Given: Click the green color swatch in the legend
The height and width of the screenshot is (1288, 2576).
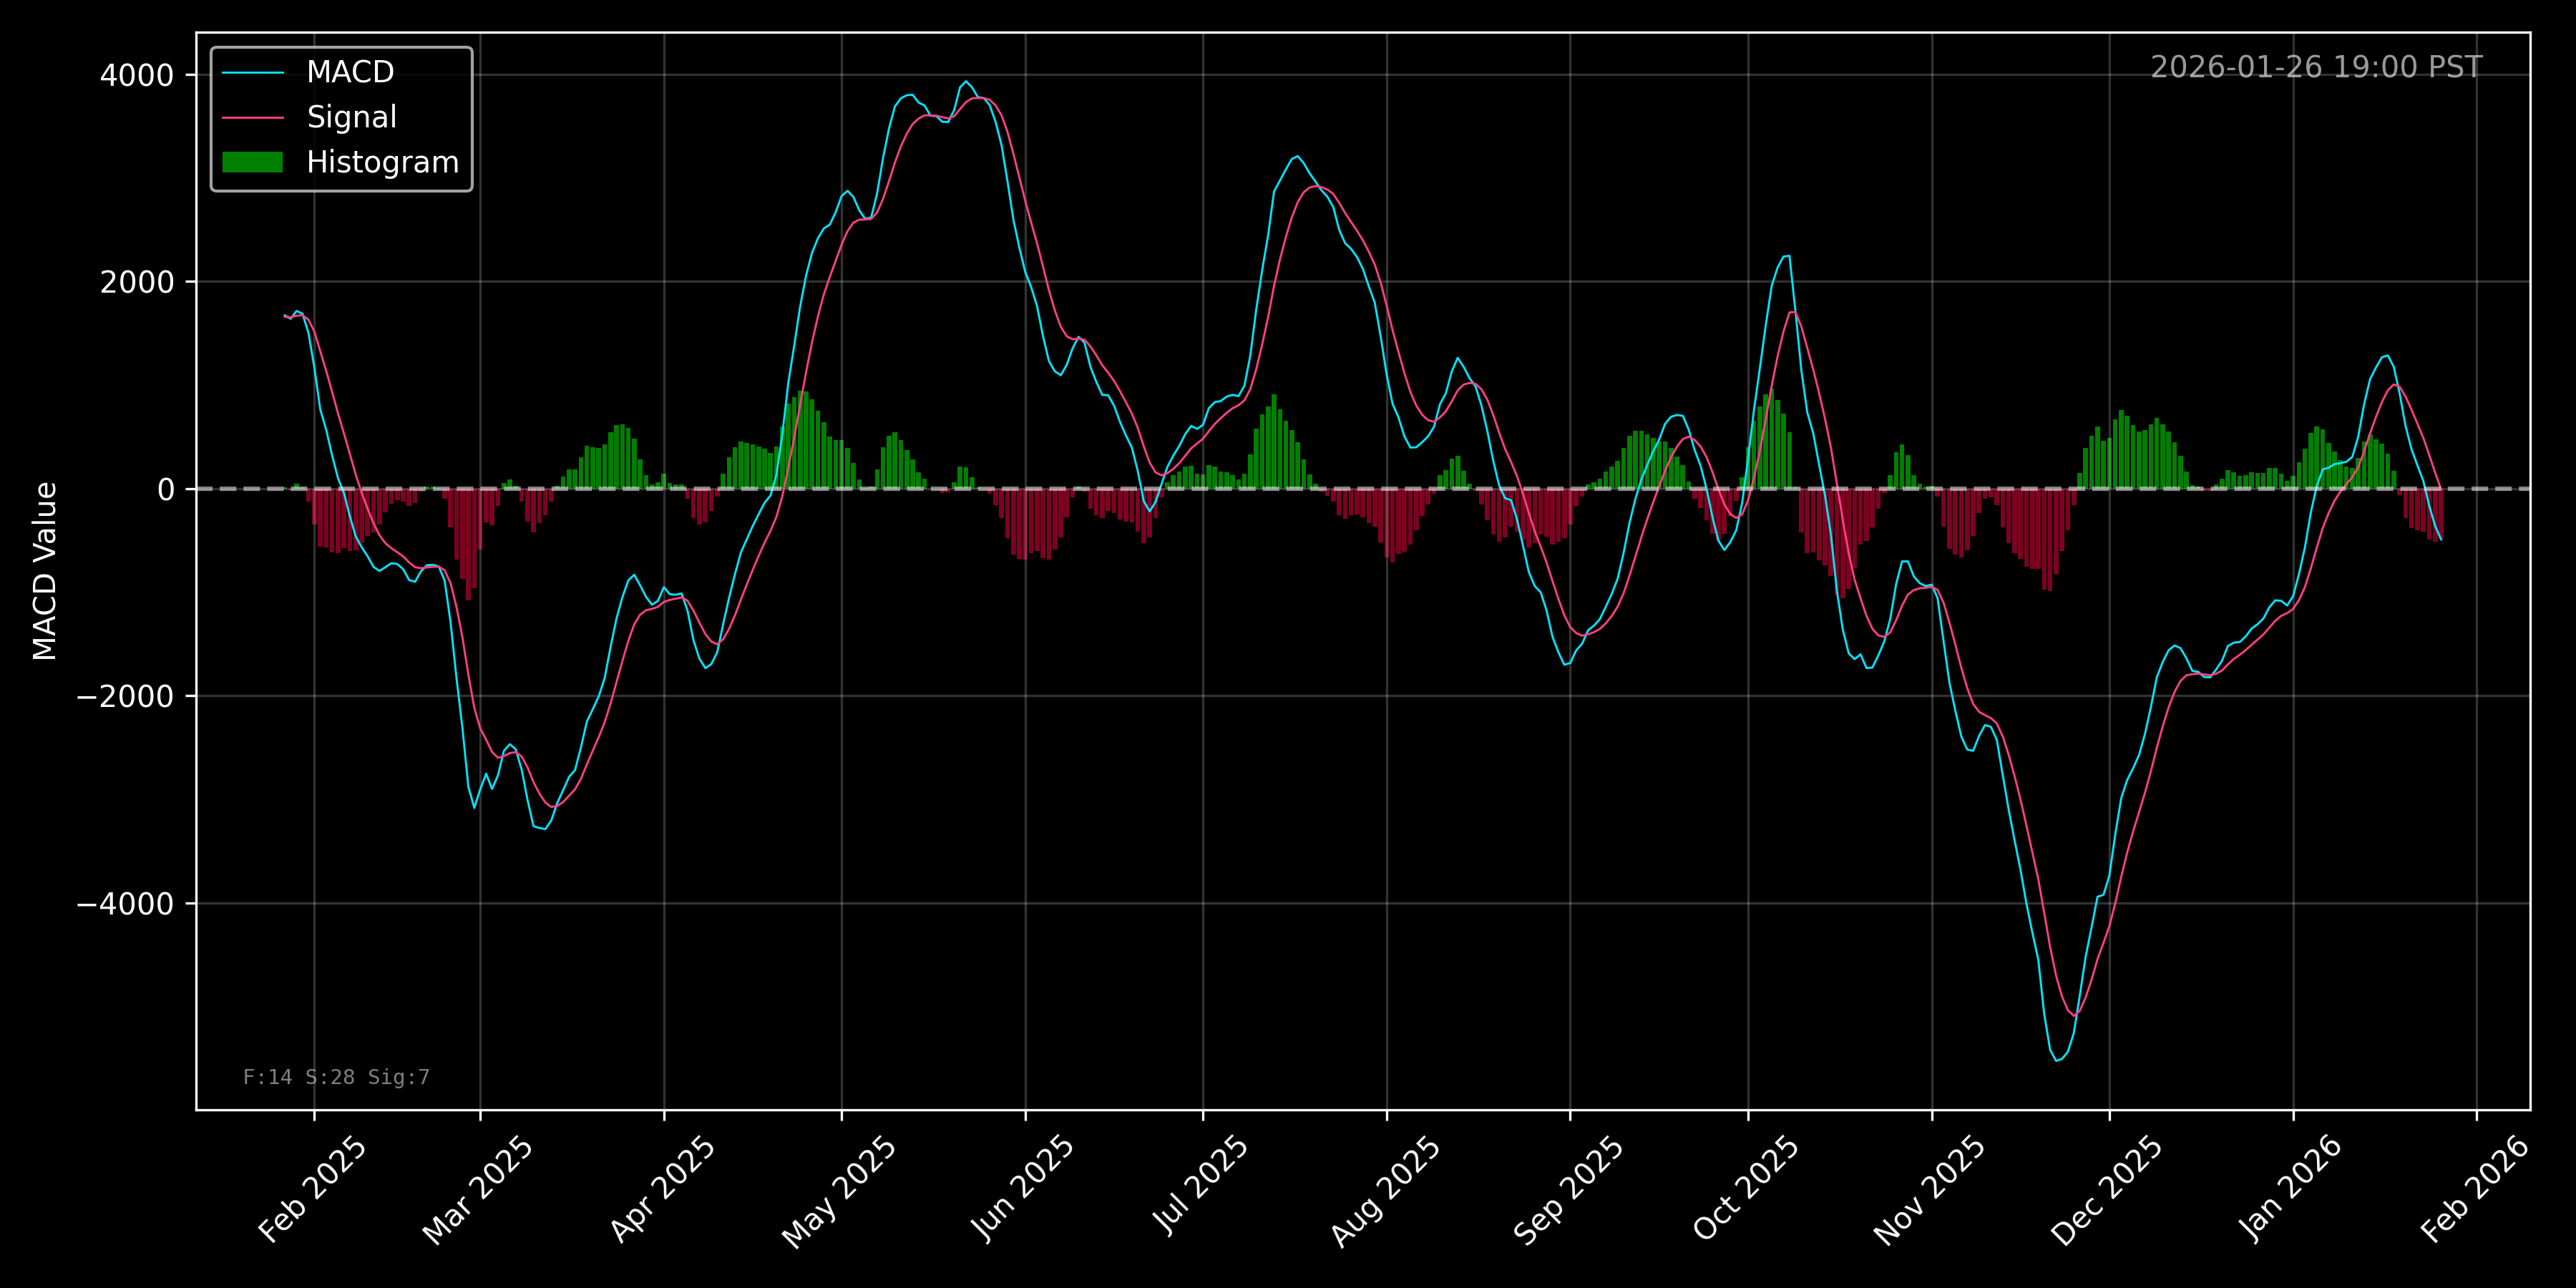Looking at the screenshot, I should tap(255, 160).
